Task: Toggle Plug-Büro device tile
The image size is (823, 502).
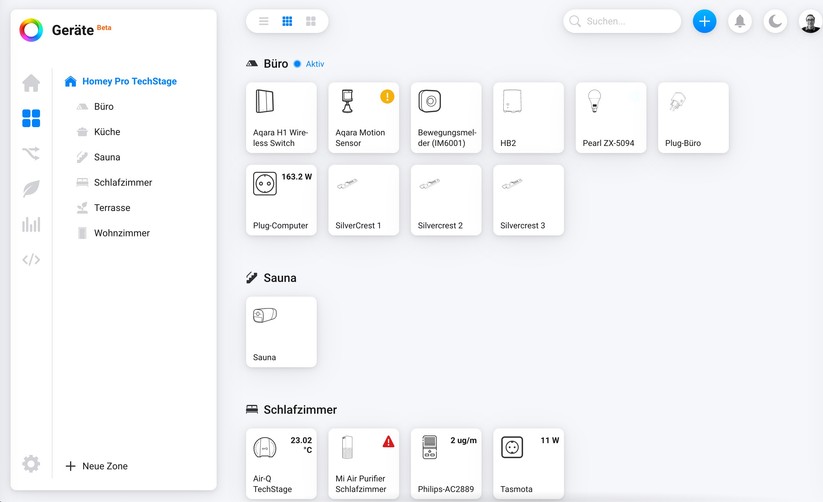Action: pos(693,118)
